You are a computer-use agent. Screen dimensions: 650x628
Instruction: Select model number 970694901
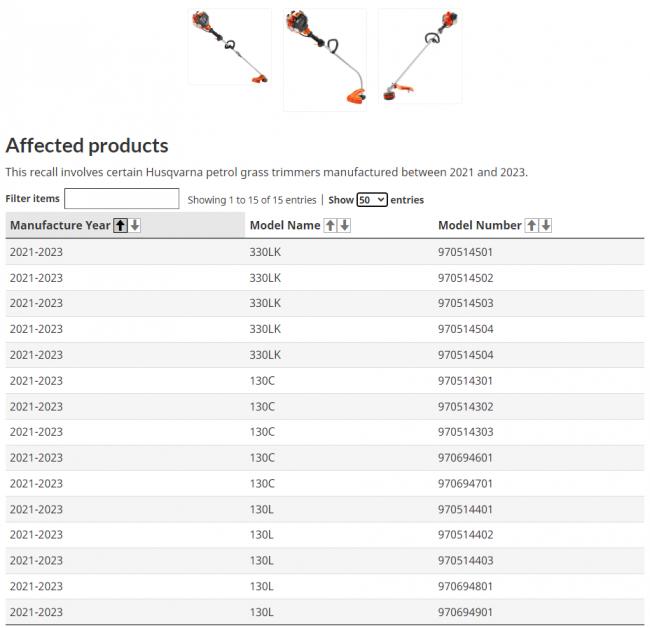click(x=465, y=612)
